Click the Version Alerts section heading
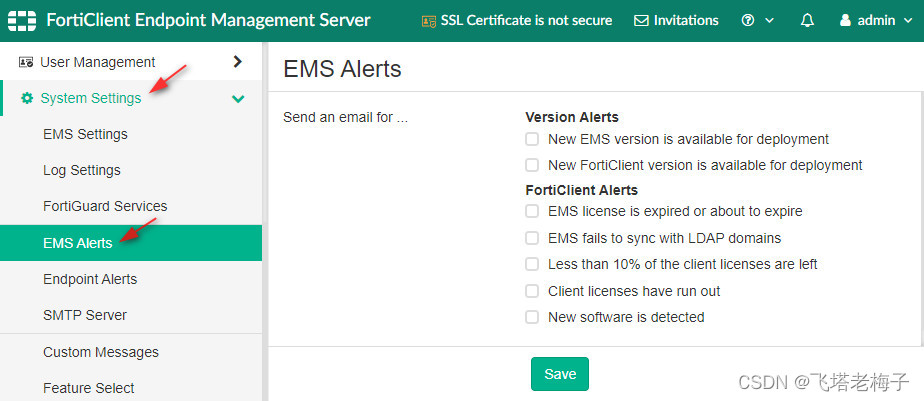The width and height of the screenshot is (924, 401). coord(572,117)
